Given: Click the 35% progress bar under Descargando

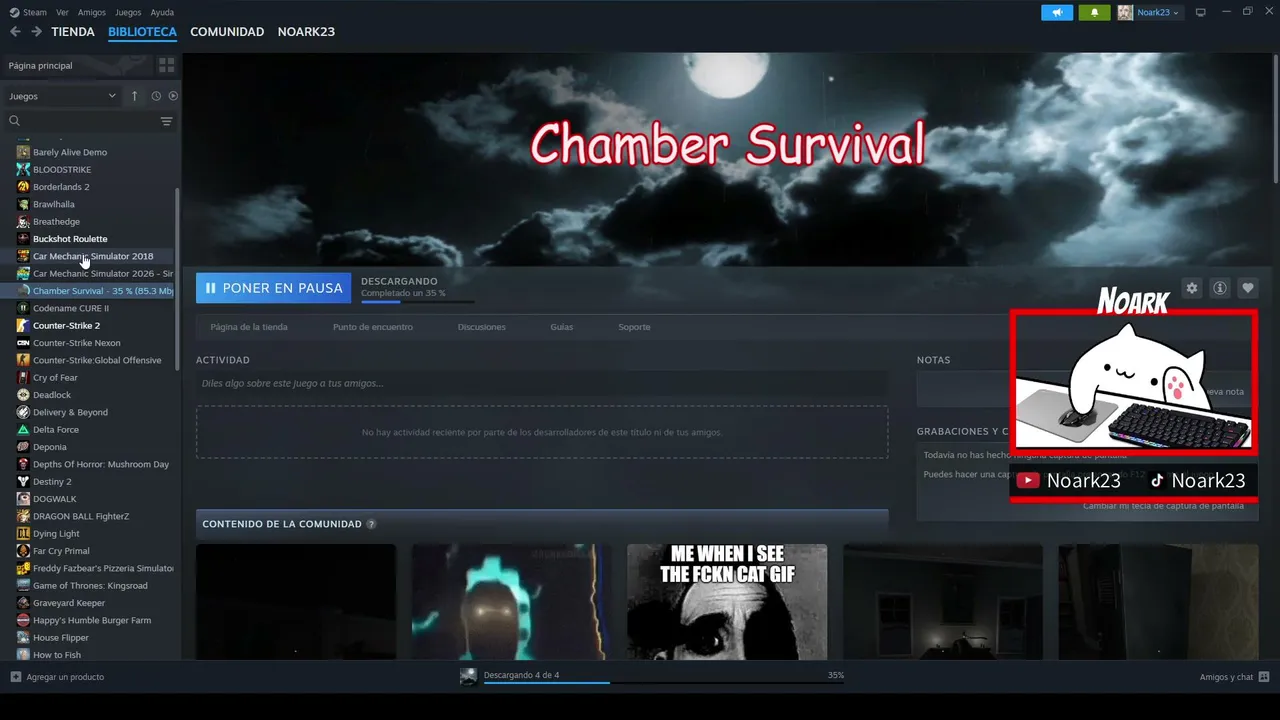Looking at the screenshot, I should [418, 301].
